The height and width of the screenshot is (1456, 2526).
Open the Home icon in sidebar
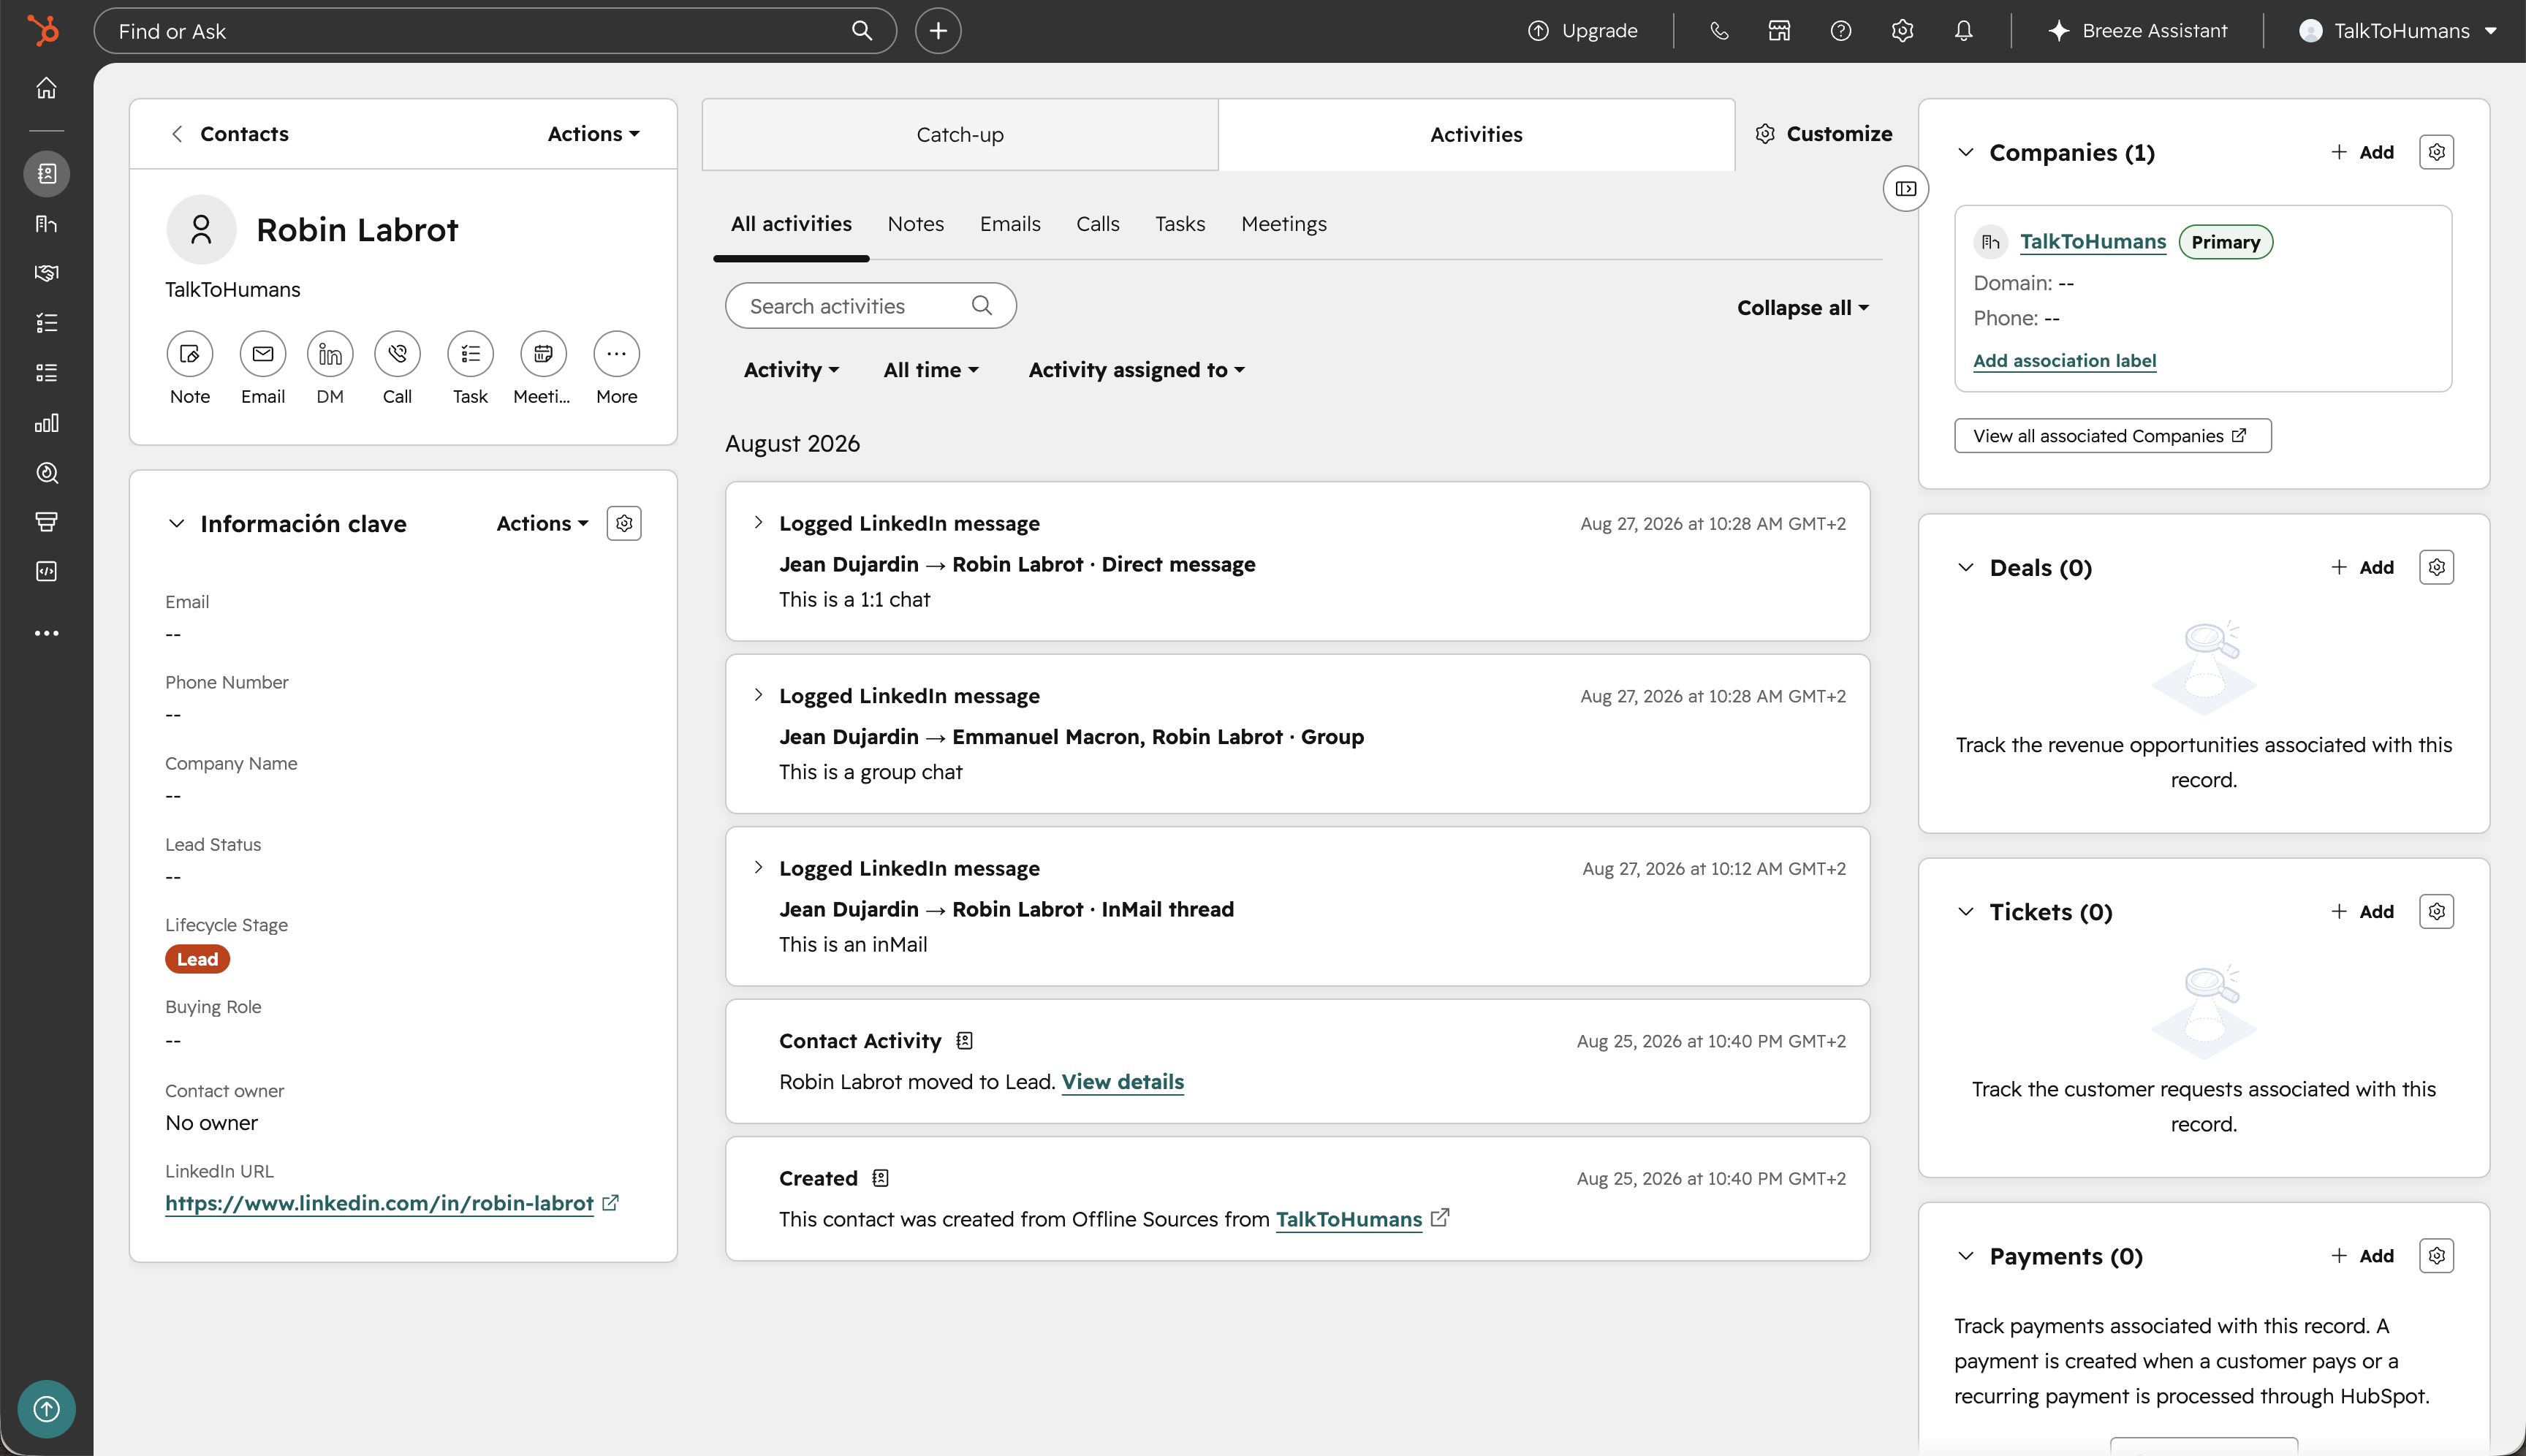[46, 88]
